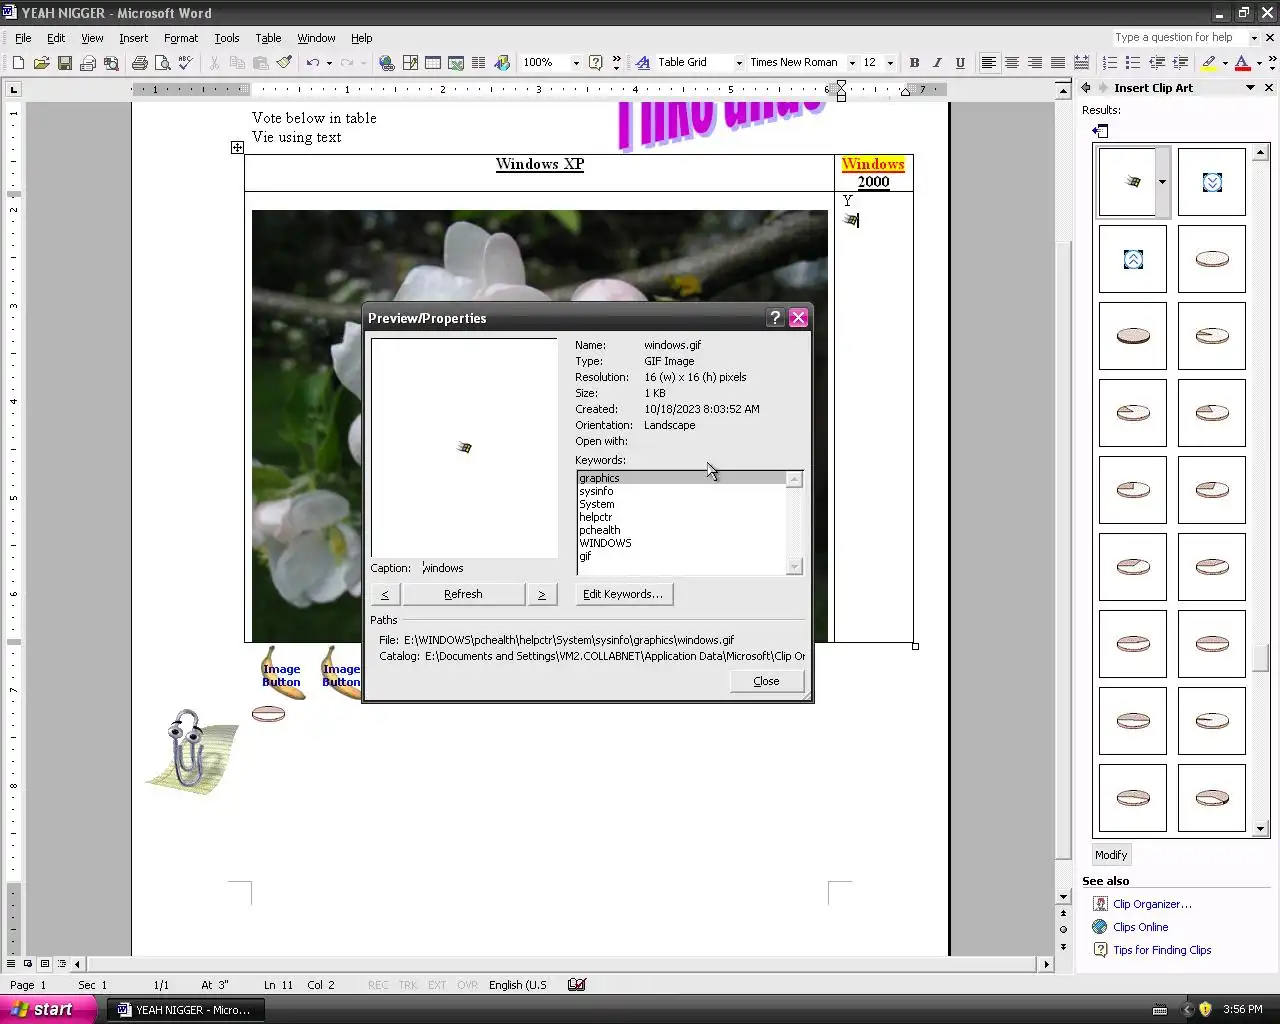This screenshot has width=1280, height=1024.
Task: Close the Preview/Properties dialog with Close button
Action: (766, 681)
